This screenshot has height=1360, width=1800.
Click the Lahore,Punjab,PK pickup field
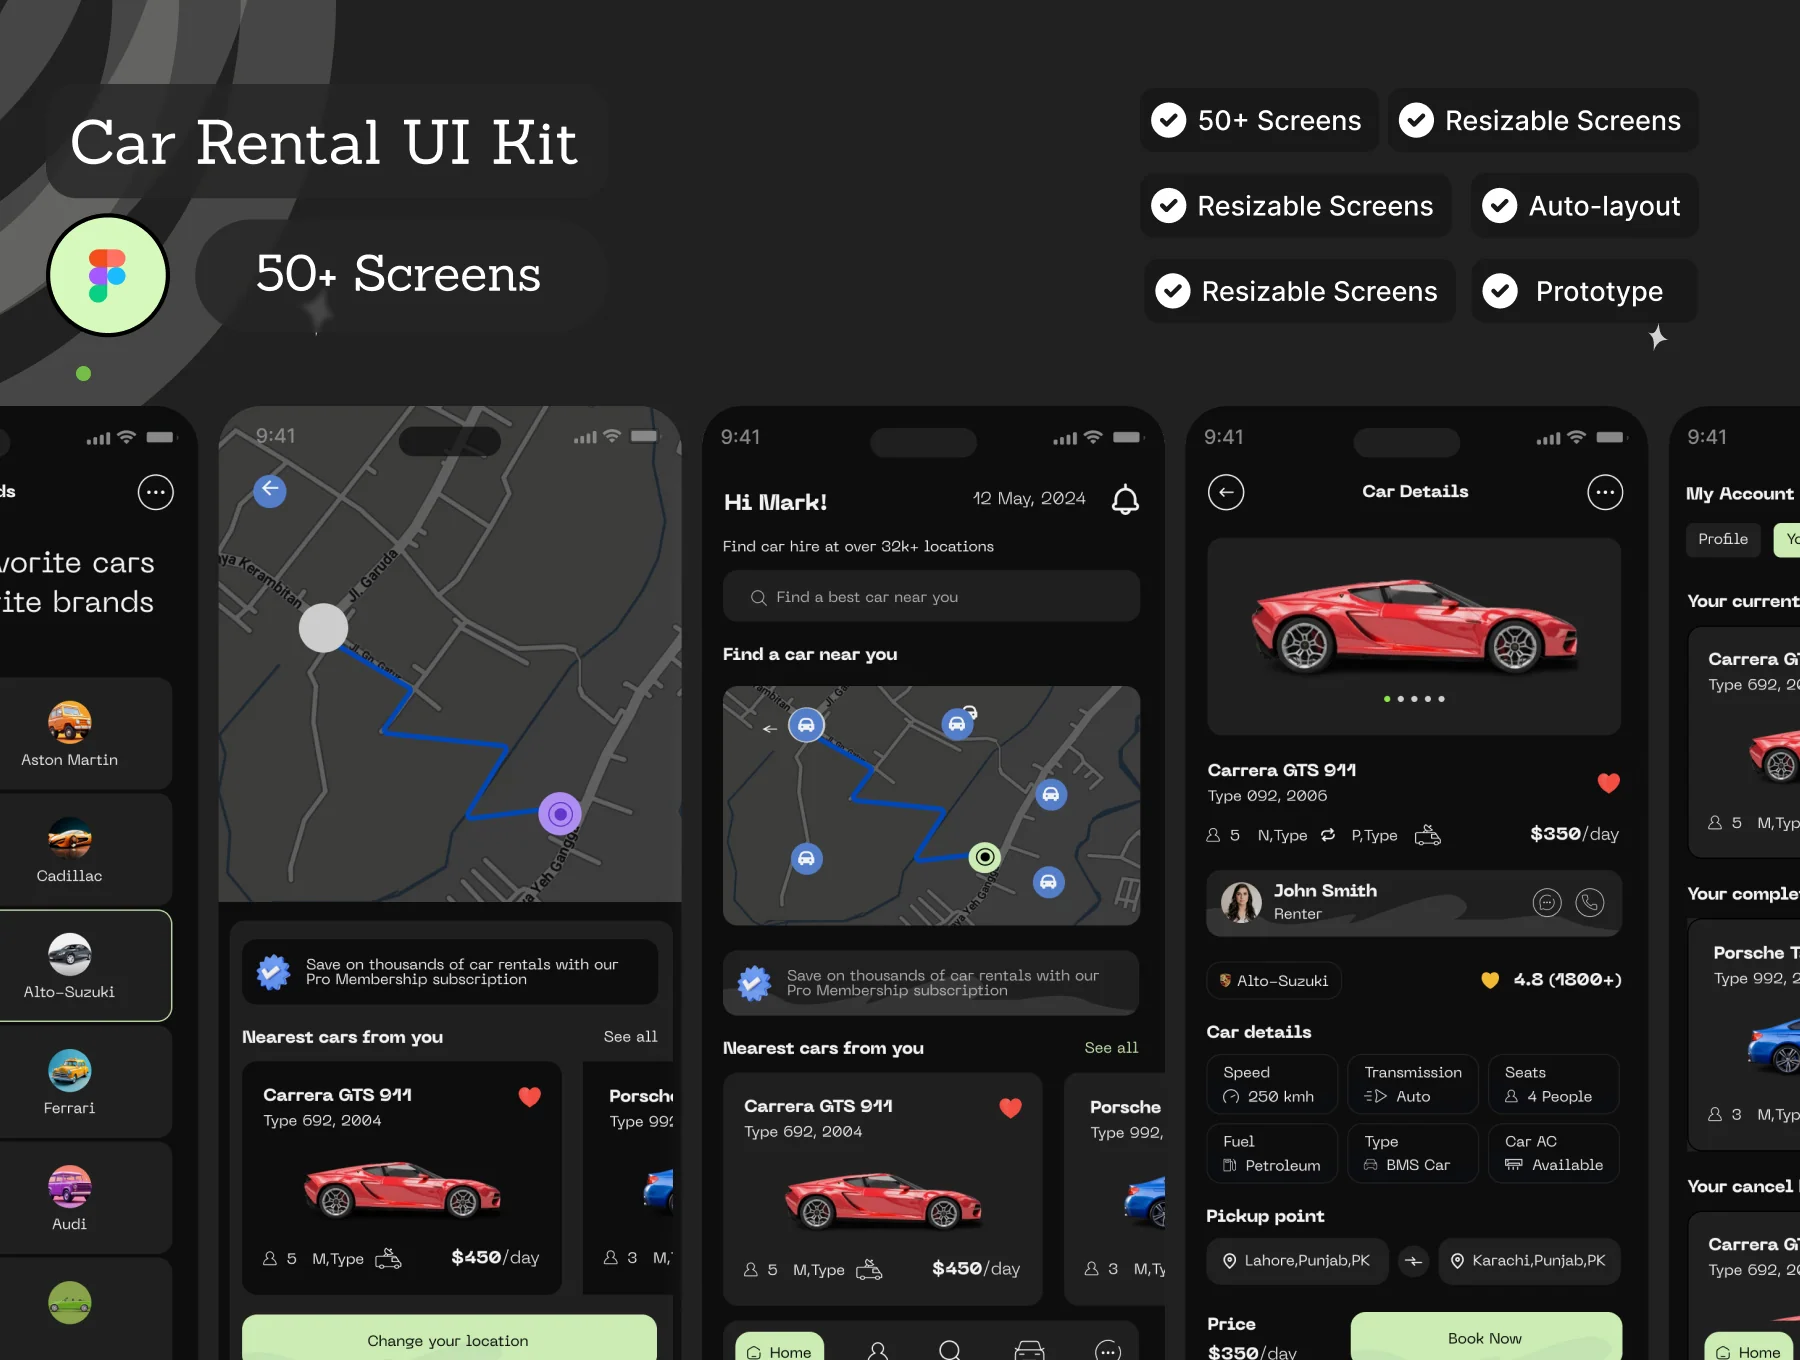1297,1261
